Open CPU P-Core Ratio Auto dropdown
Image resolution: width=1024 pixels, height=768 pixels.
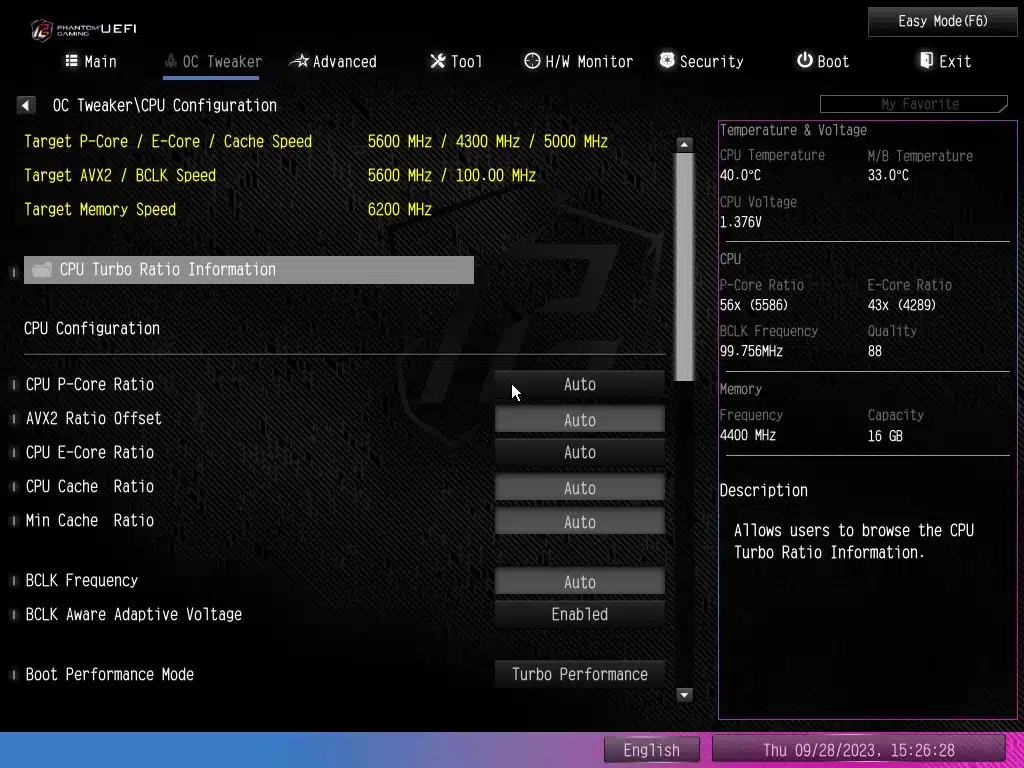[x=579, y=384]
